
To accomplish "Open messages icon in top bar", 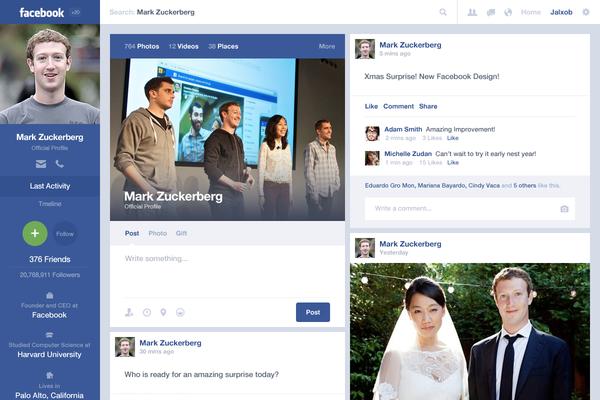I will (491, 12).
